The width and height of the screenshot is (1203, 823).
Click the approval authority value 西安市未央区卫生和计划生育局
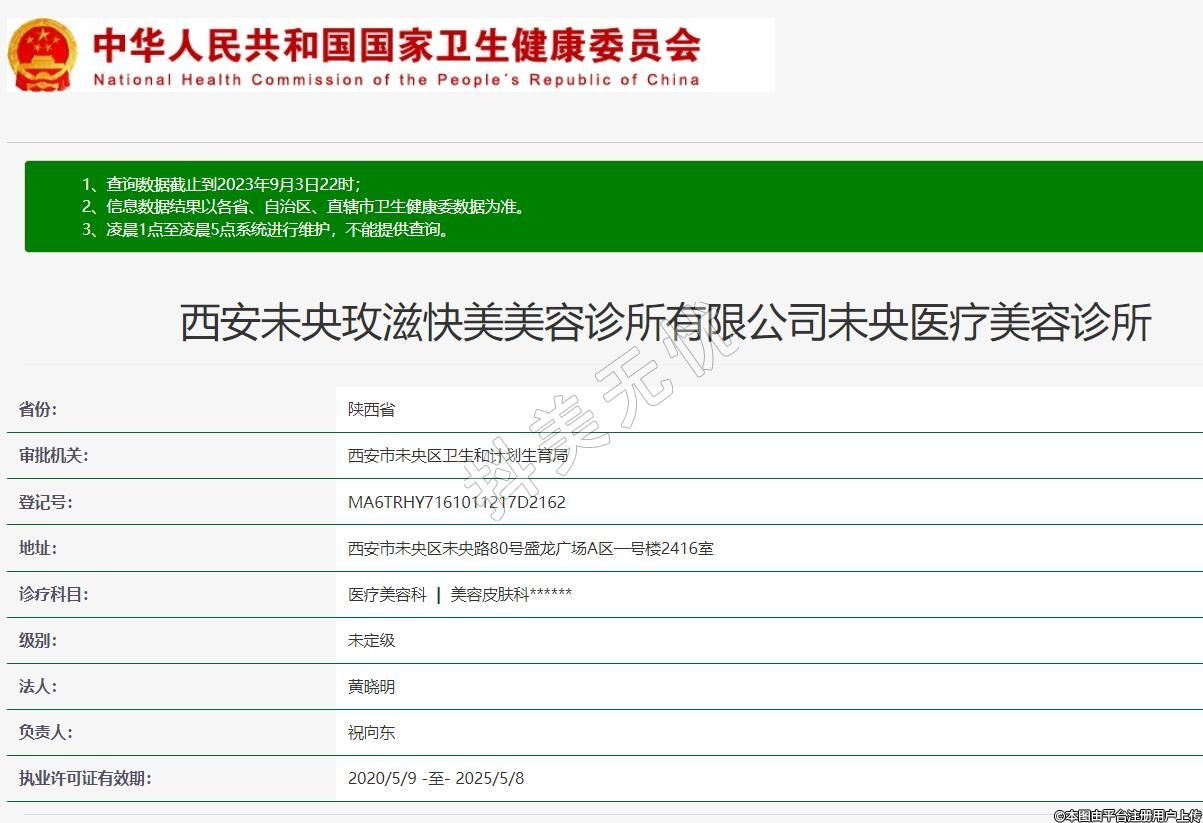[x=457, y=456]
